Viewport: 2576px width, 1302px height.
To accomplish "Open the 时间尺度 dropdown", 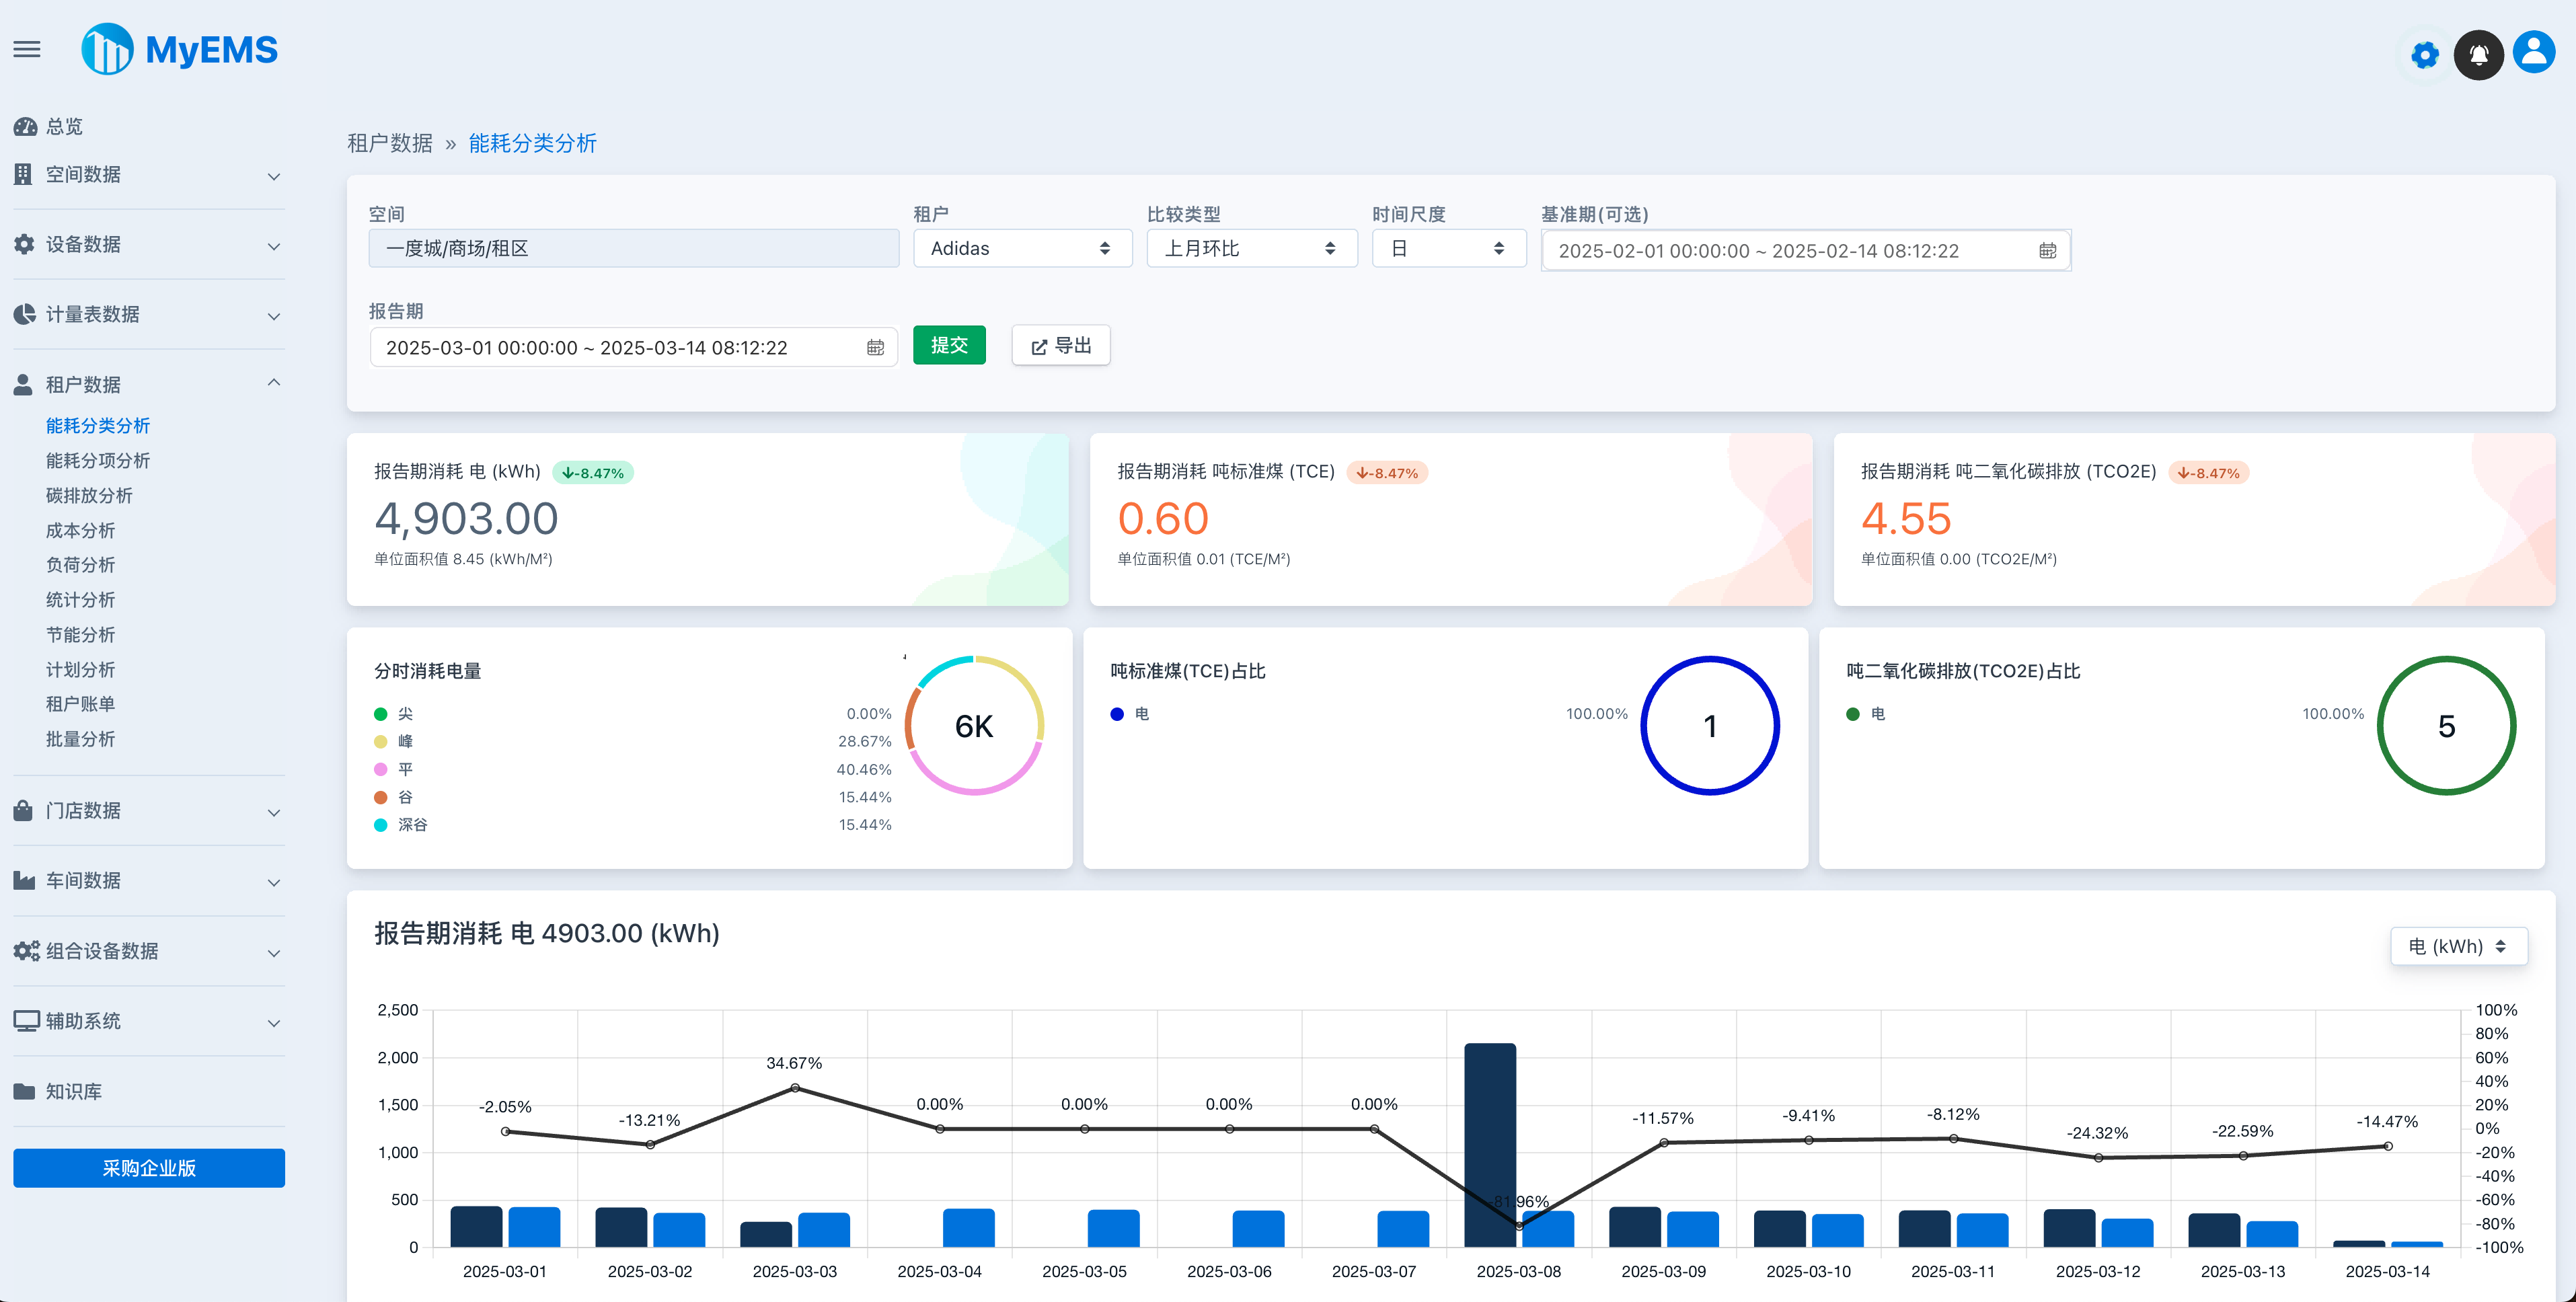I will pos(1449,248).
